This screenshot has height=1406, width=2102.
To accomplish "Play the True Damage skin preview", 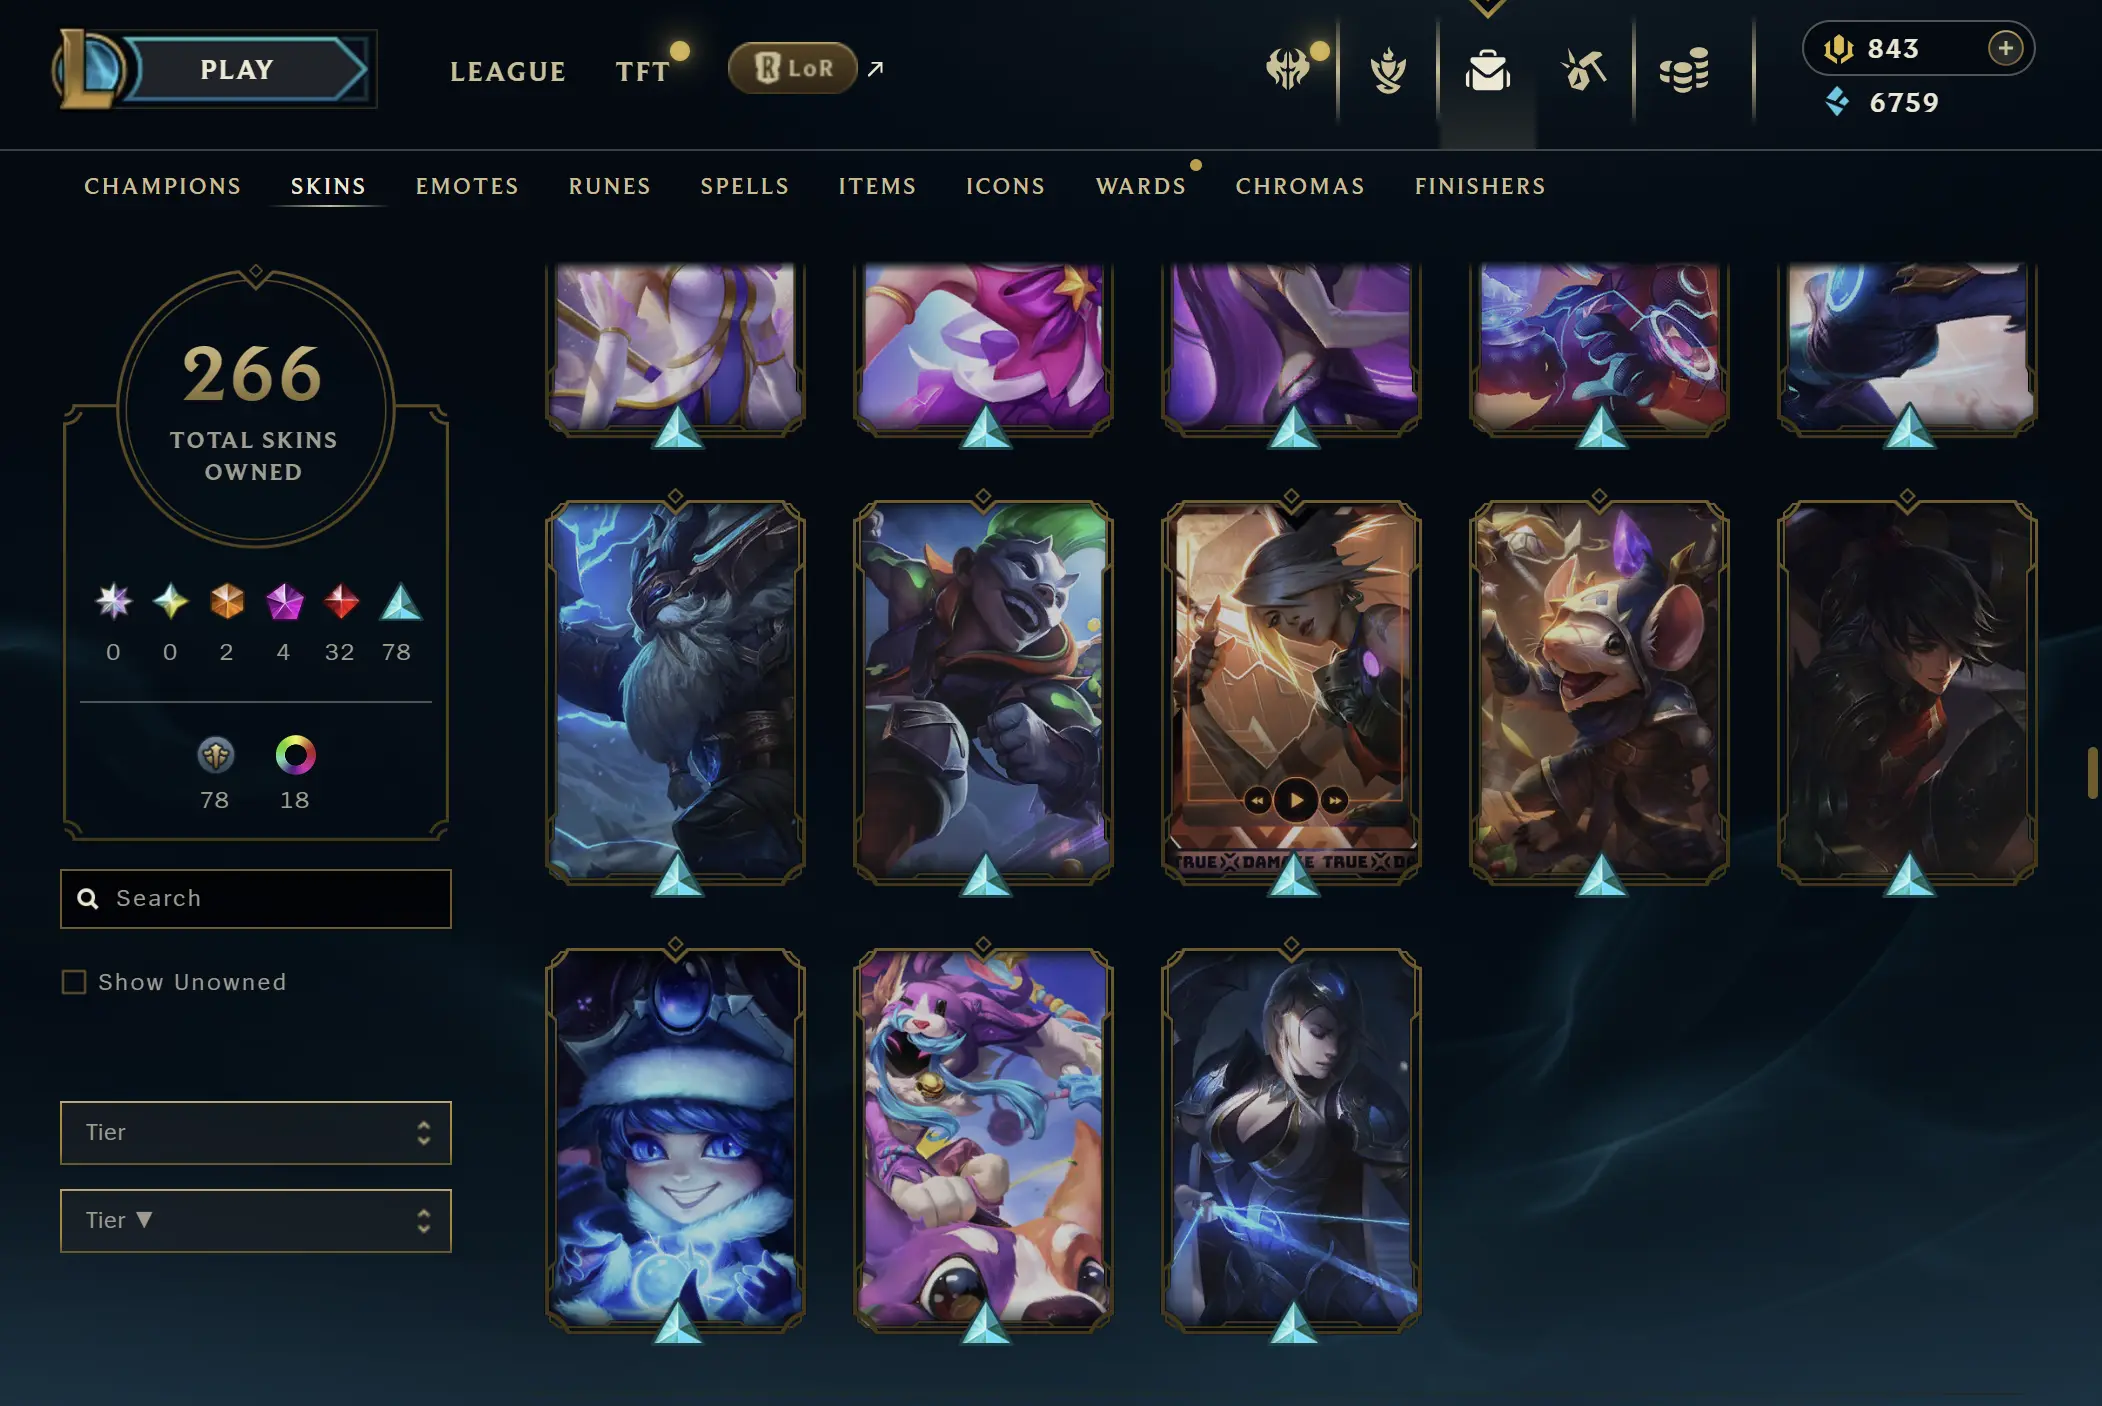I will click(x=1296, y=800).
